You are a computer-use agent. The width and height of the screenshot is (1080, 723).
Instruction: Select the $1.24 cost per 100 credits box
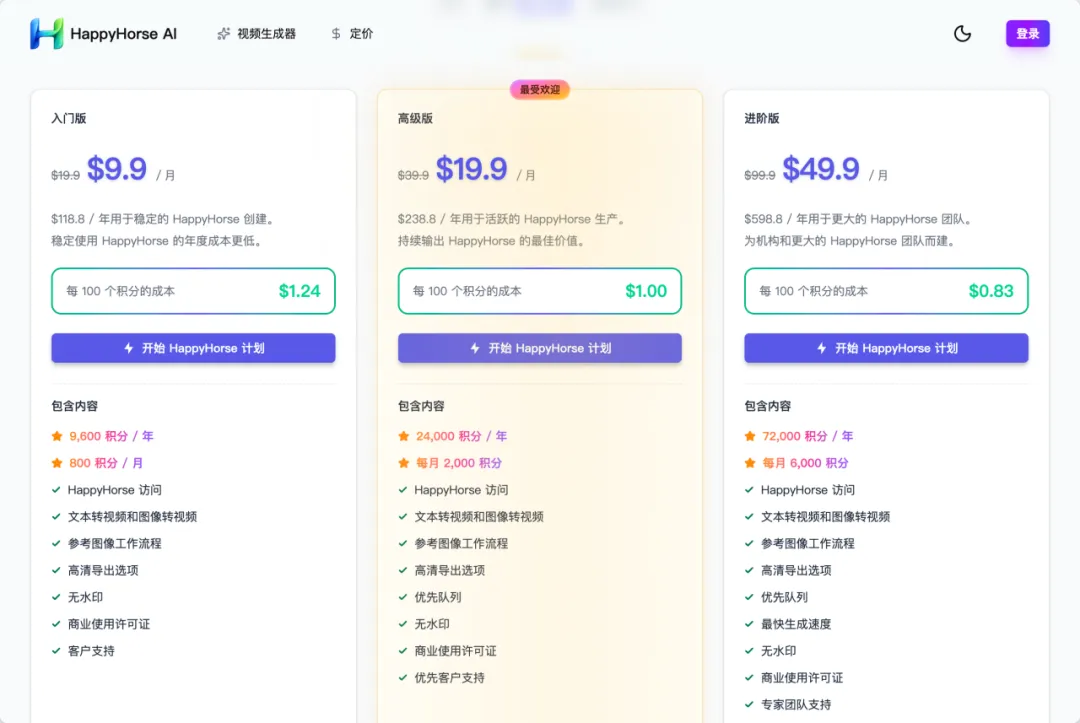click(194, 291)
